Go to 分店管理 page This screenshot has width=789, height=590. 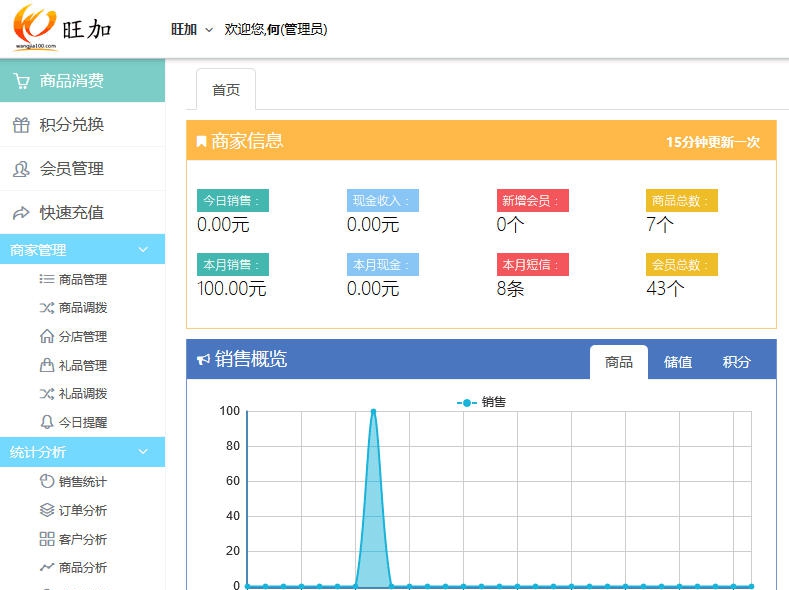coord(83,336)
